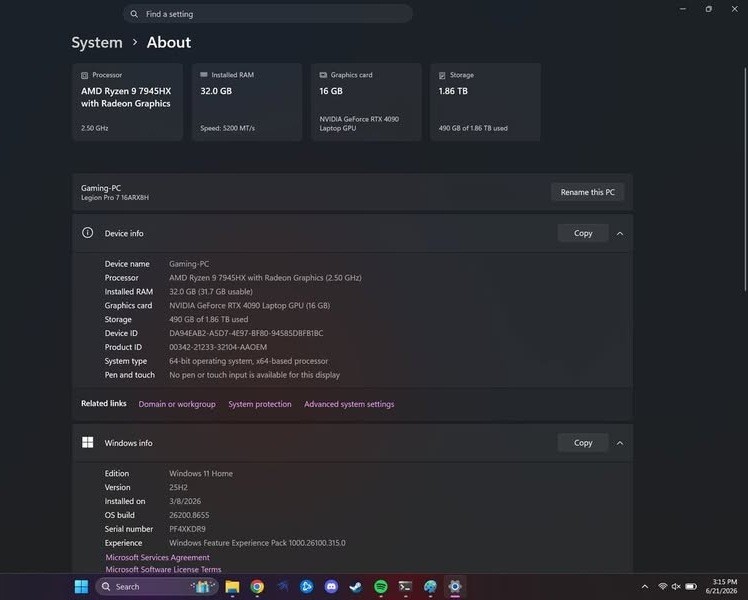Open the globe paint-palette app in taskbar
This screenshot has width=748, height=600.
[x=430, y=587]
